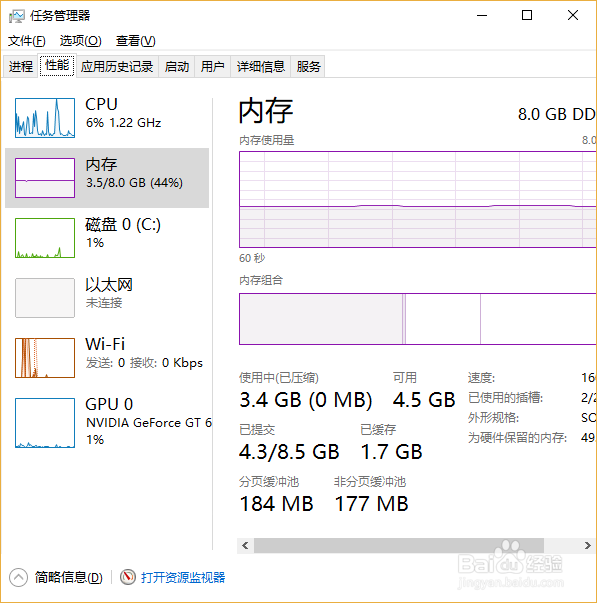Select the 以太网 Ethernet entry

[x=107, y=298]
